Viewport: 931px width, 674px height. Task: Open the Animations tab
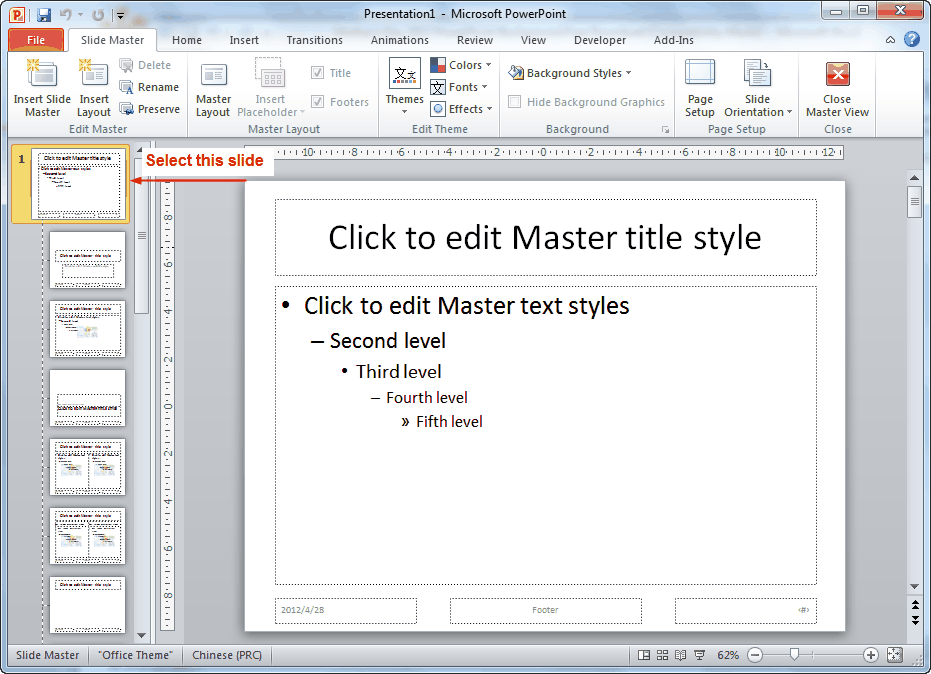(x=400, y=40)
